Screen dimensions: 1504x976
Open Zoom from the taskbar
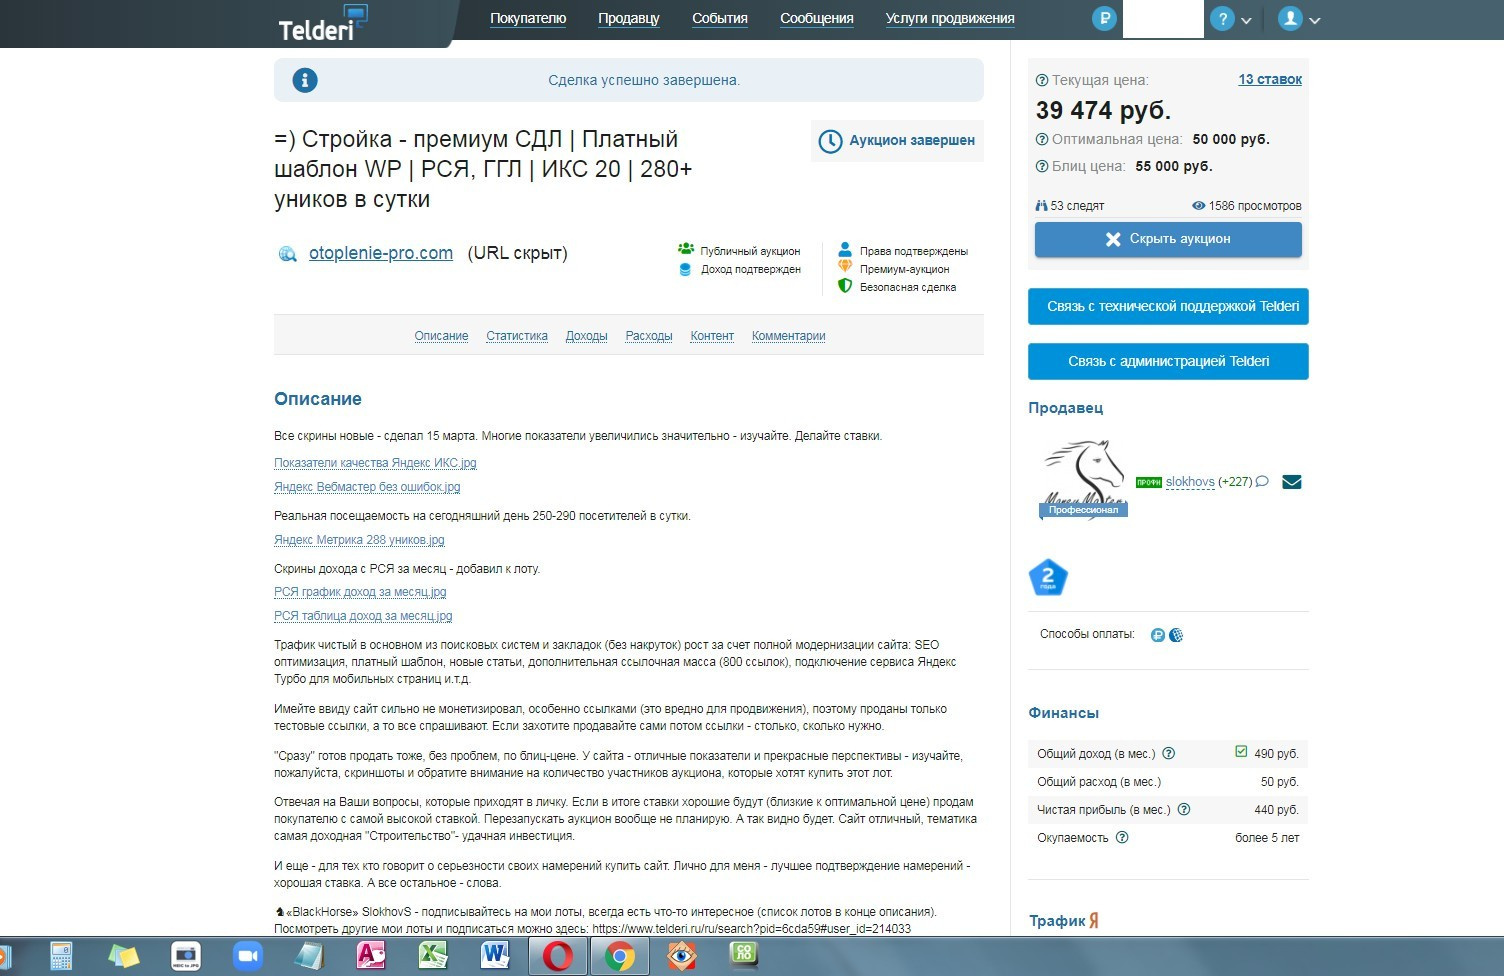247,956
